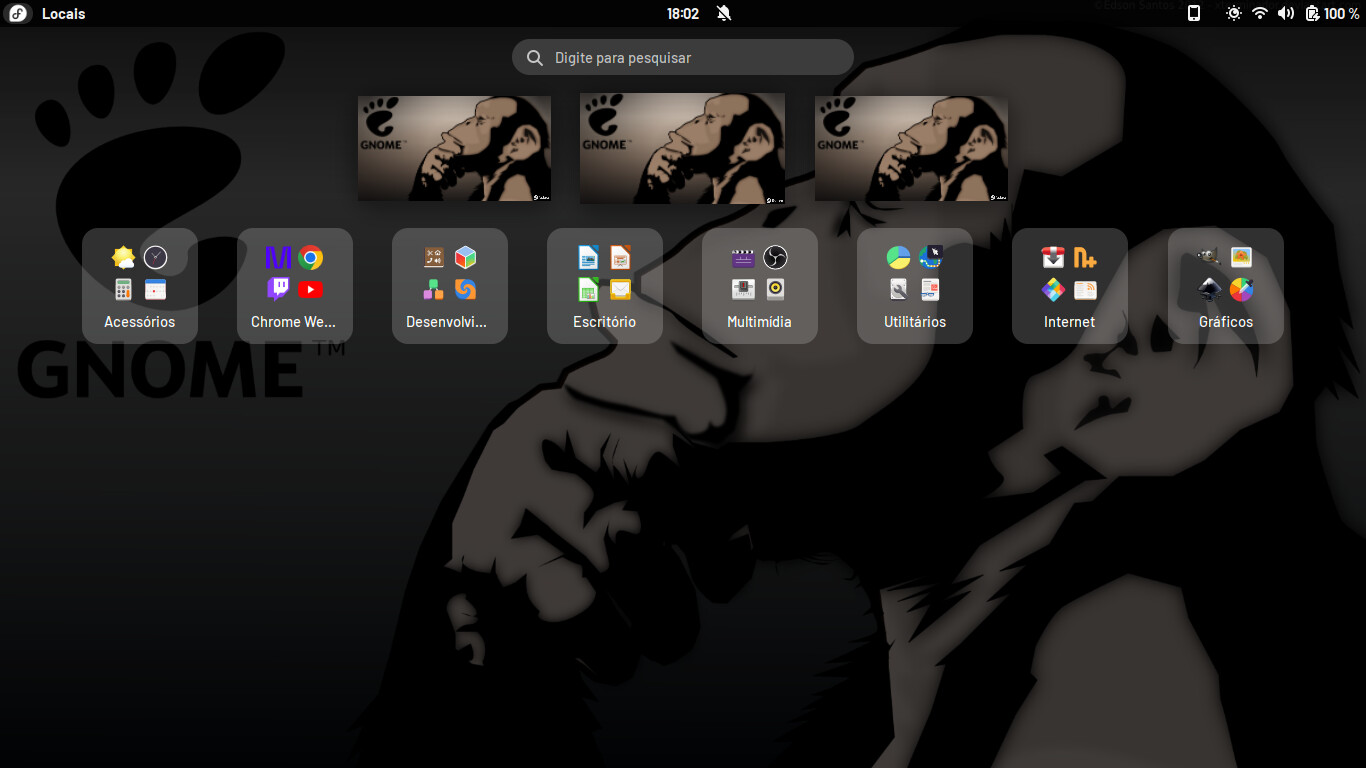
Task: Open the Internet app folder
Action: [1070, 286]
